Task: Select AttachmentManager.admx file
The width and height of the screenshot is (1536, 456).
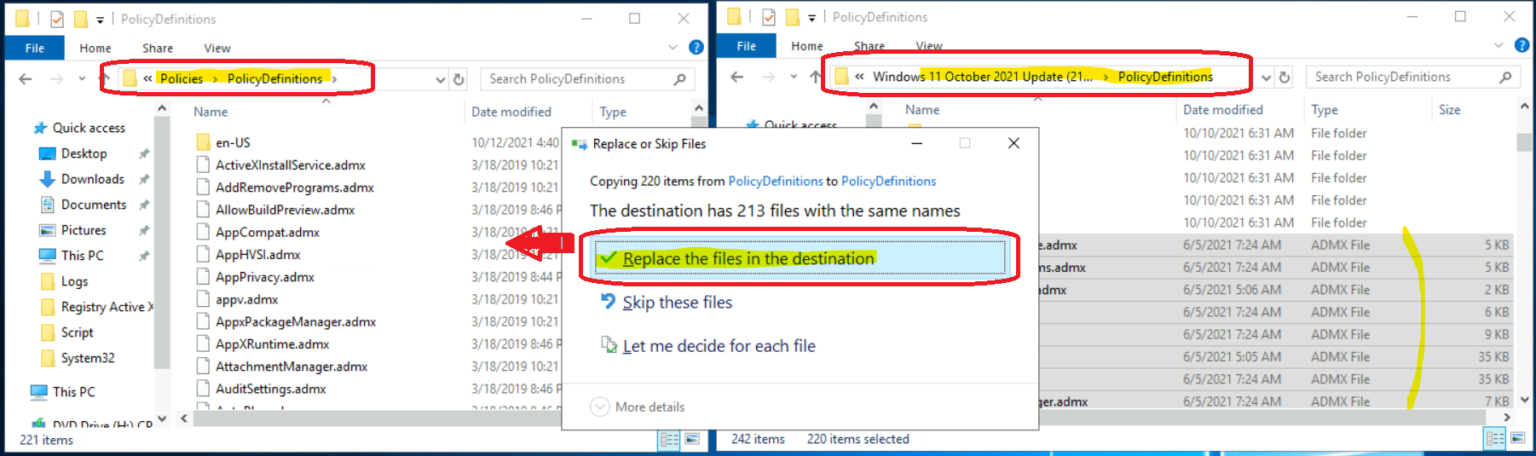Action: (x=292, y=367)
